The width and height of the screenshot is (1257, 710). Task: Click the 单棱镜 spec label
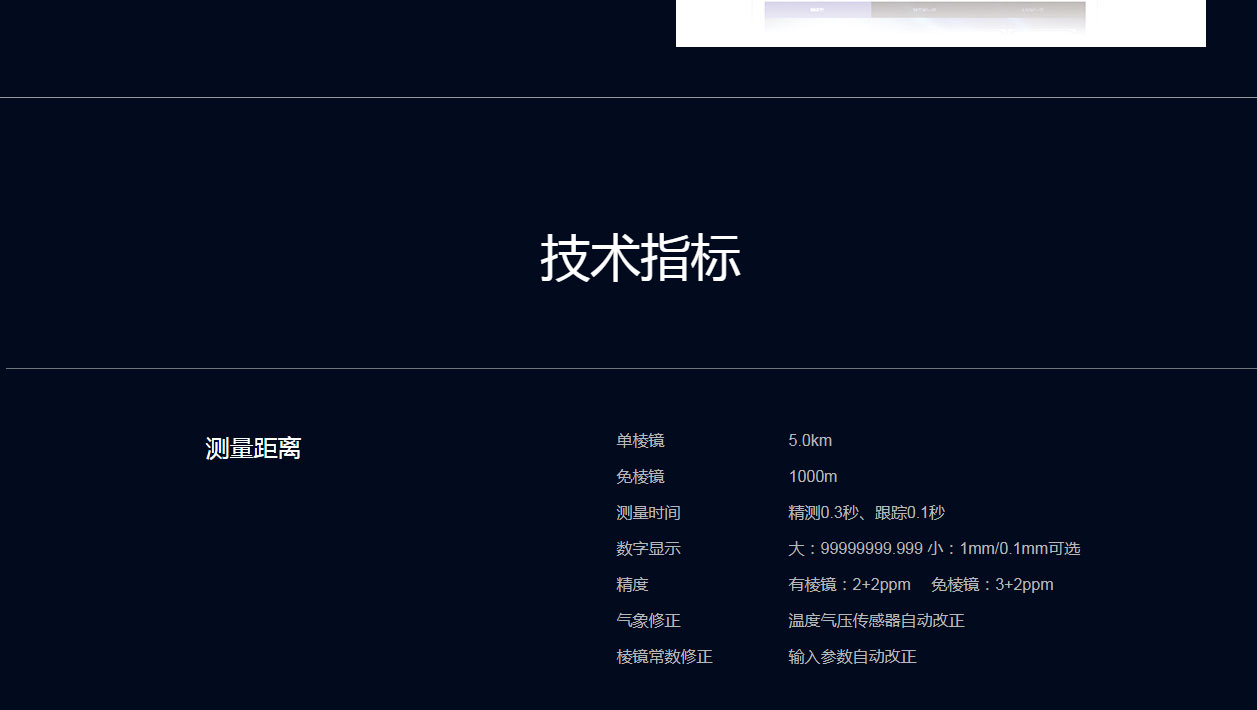point(640,441)
